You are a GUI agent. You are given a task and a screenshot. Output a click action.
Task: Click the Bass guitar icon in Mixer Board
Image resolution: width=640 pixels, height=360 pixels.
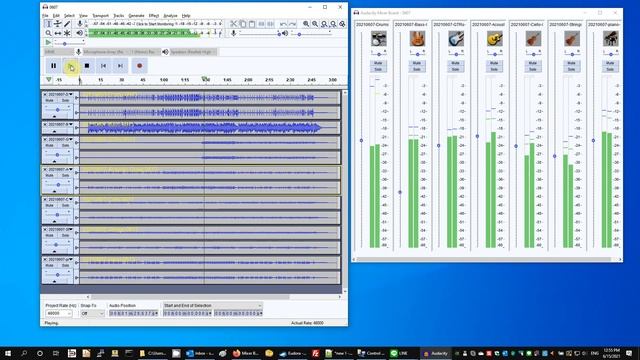click(417, 39)
